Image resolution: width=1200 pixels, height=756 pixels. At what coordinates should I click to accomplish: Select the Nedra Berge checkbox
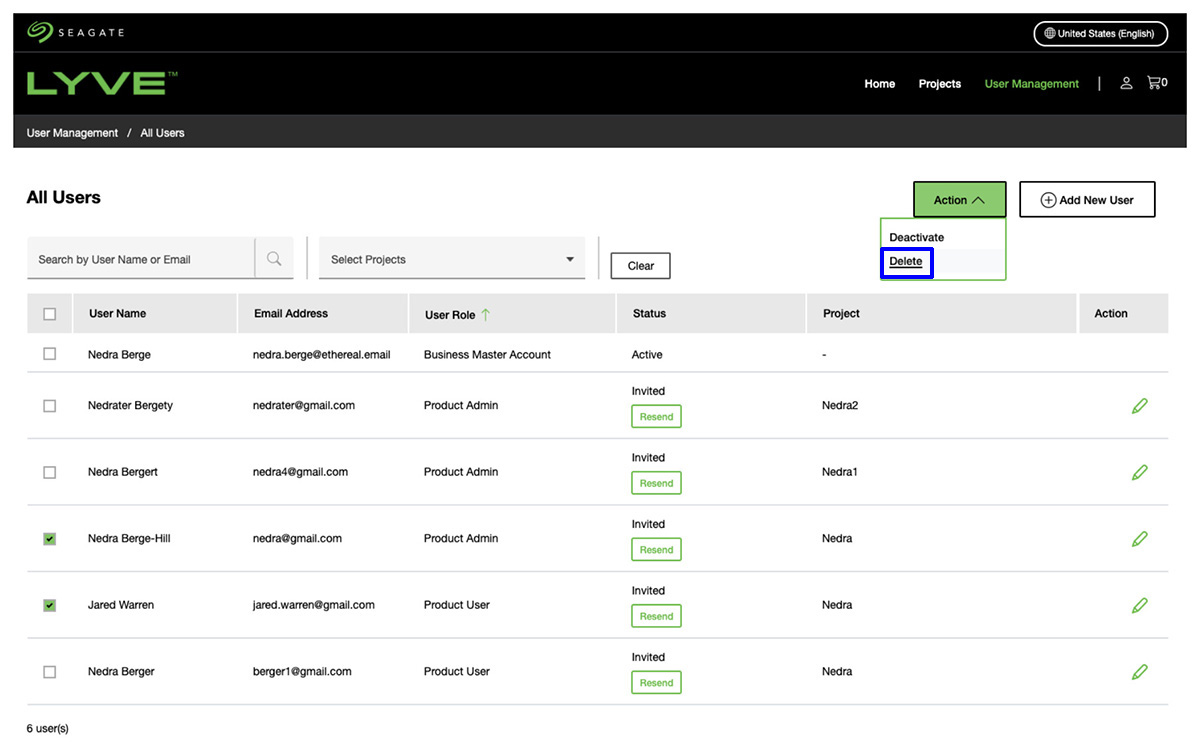50,354
